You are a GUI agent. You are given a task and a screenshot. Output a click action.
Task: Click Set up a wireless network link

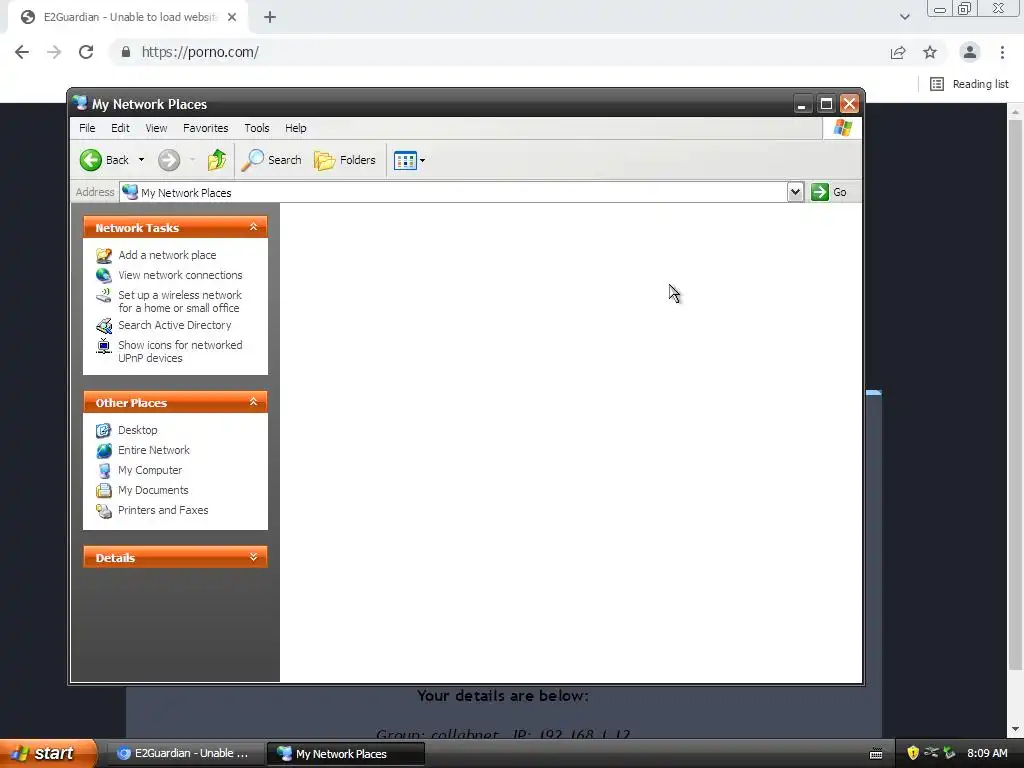coord(180,301)
